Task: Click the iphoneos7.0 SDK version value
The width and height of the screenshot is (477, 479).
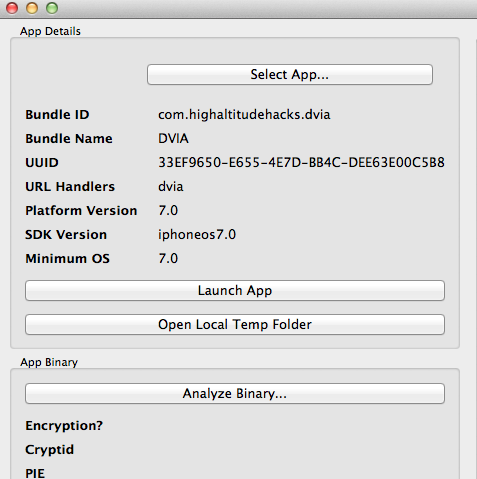Action: click(197, 235)
